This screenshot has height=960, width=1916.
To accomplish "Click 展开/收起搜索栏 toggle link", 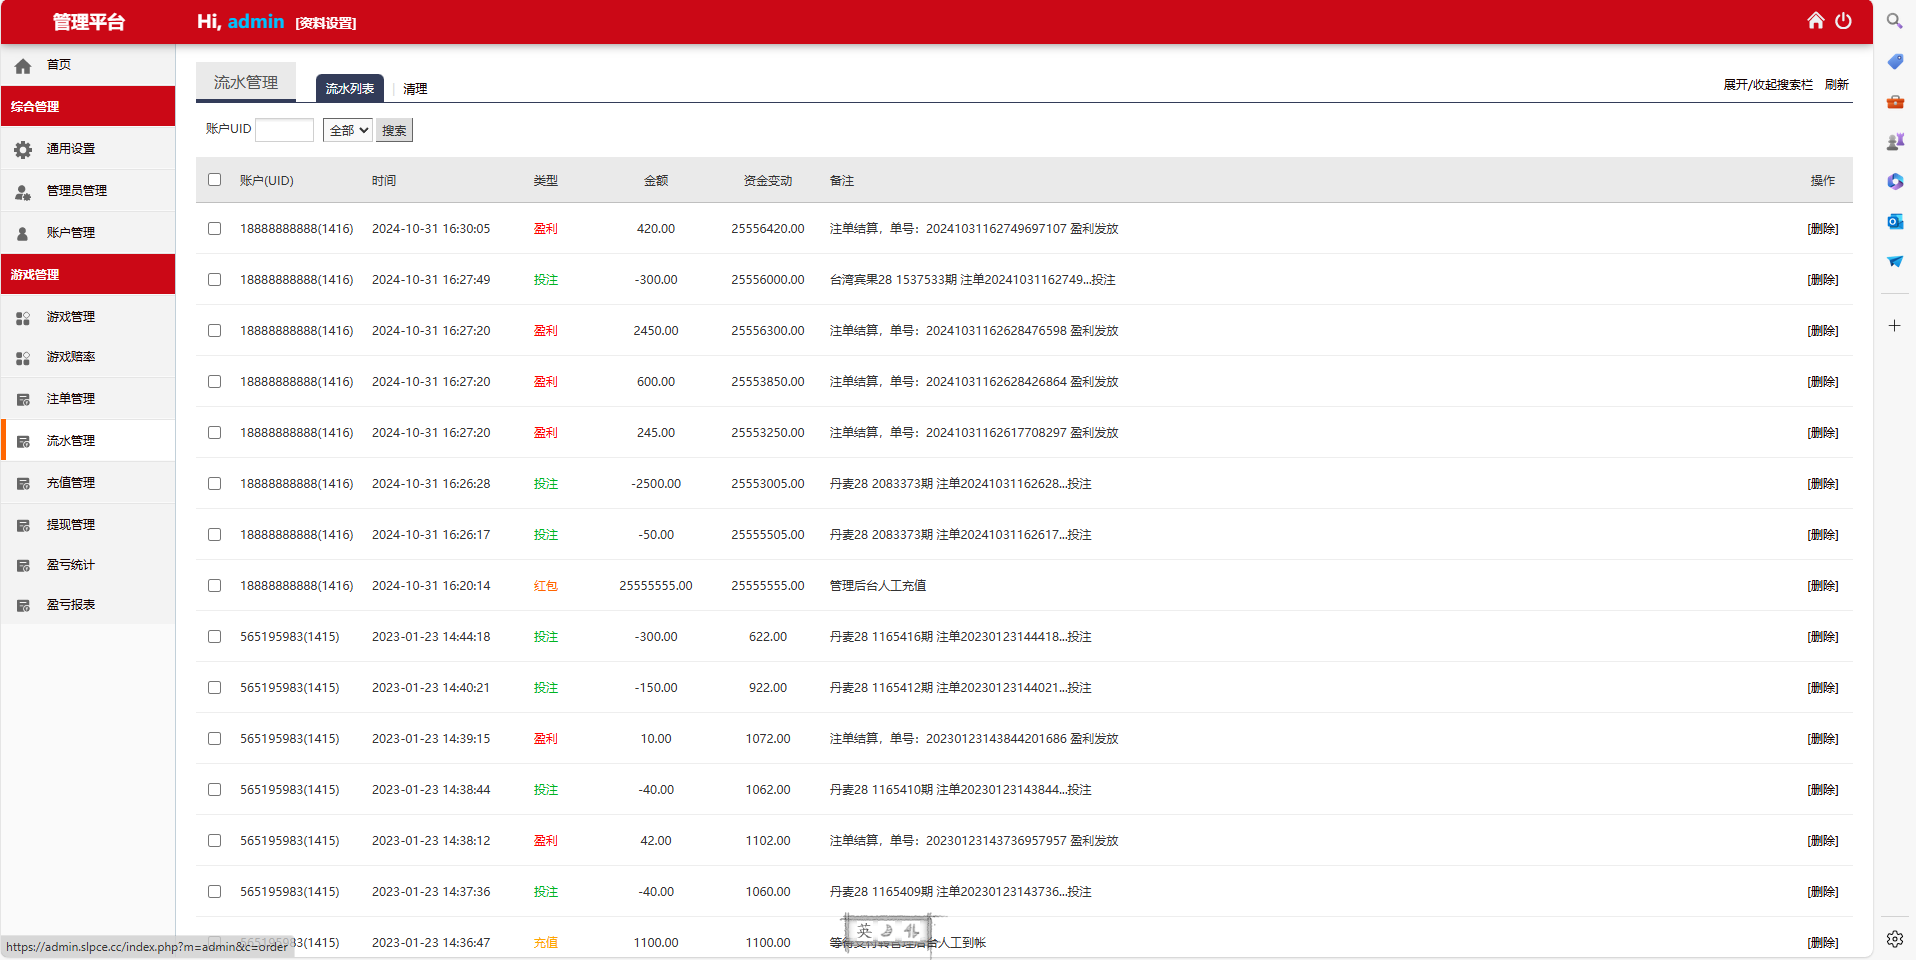I will point(1767,85).
